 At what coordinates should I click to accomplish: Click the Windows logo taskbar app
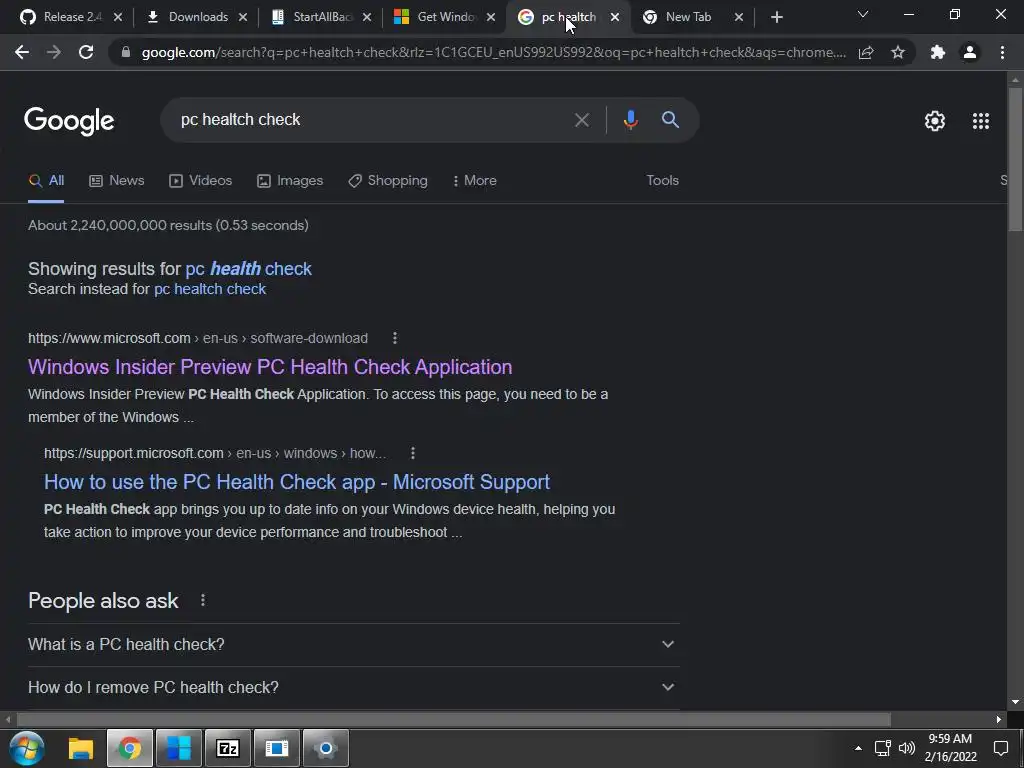click(178, 748)
